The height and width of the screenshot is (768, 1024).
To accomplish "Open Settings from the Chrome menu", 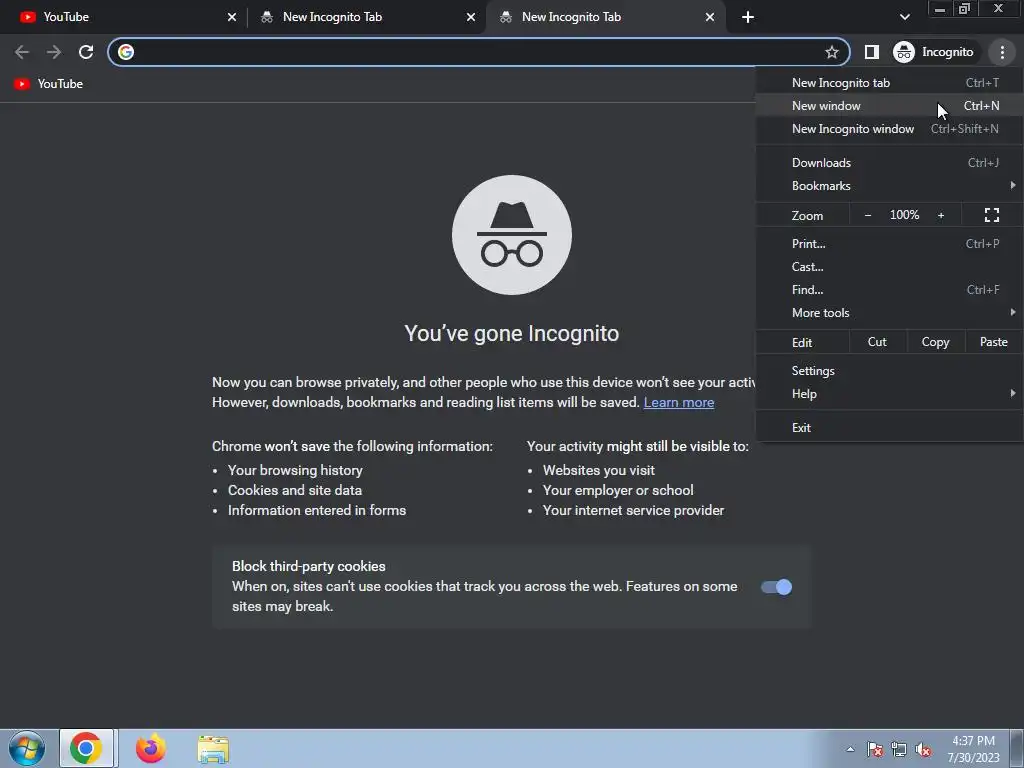I will [x=889, y=371].
